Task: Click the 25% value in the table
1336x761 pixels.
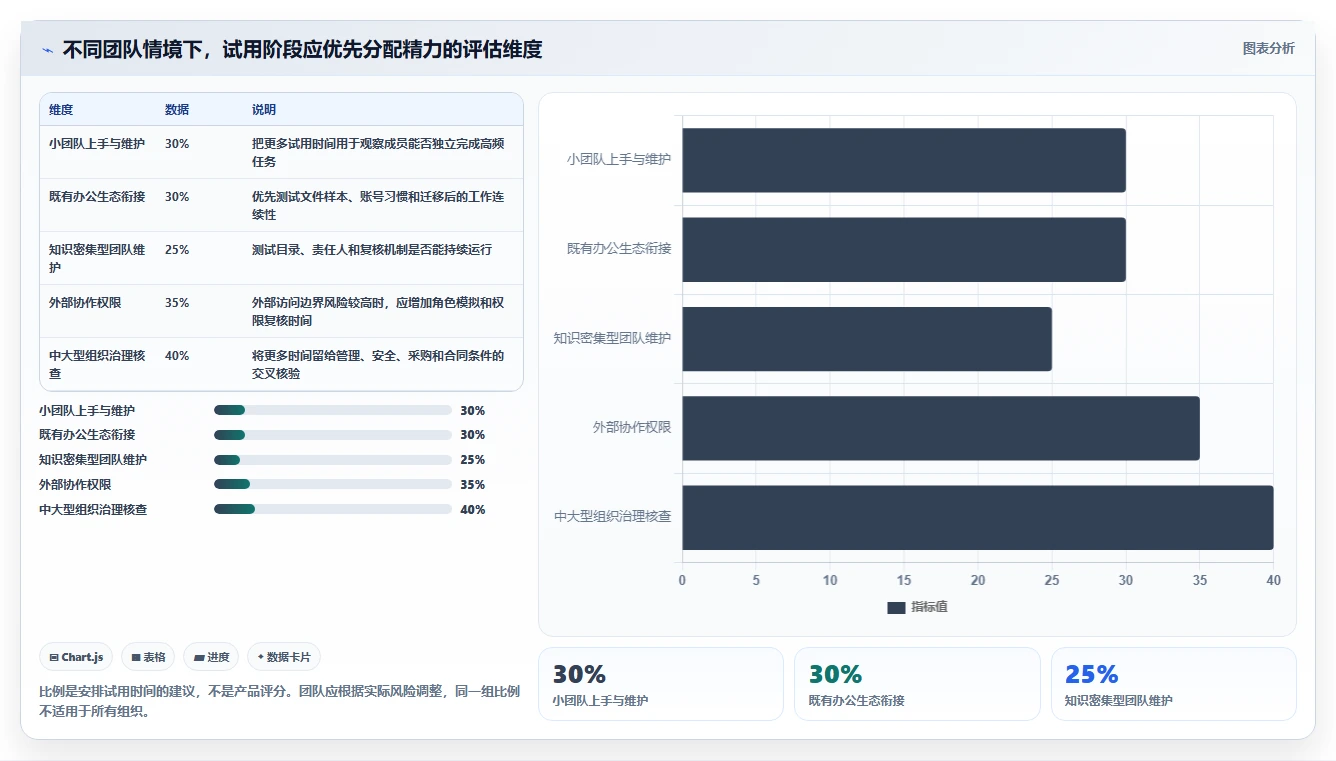Action: coord(177,250)
